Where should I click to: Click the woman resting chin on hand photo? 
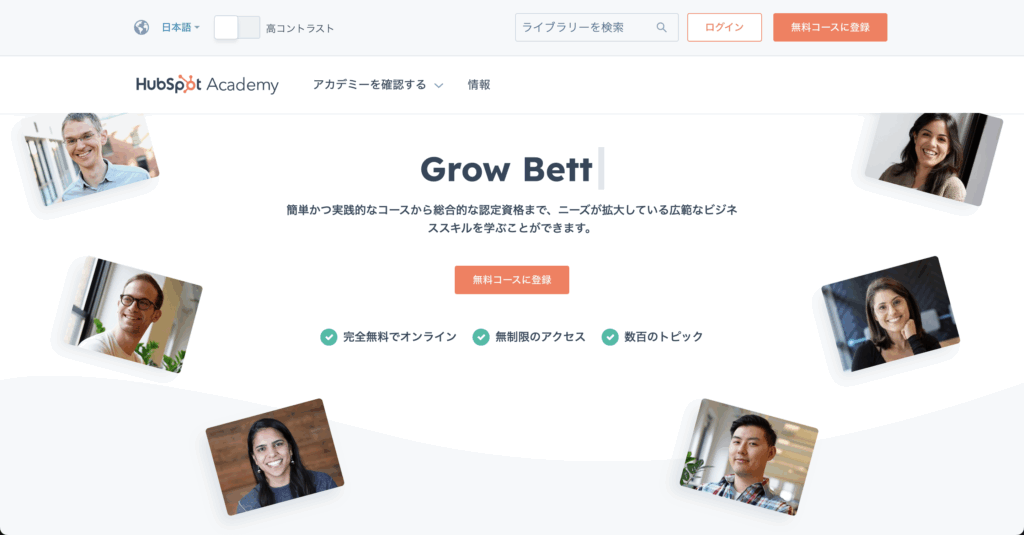click(x=890, y=314)
